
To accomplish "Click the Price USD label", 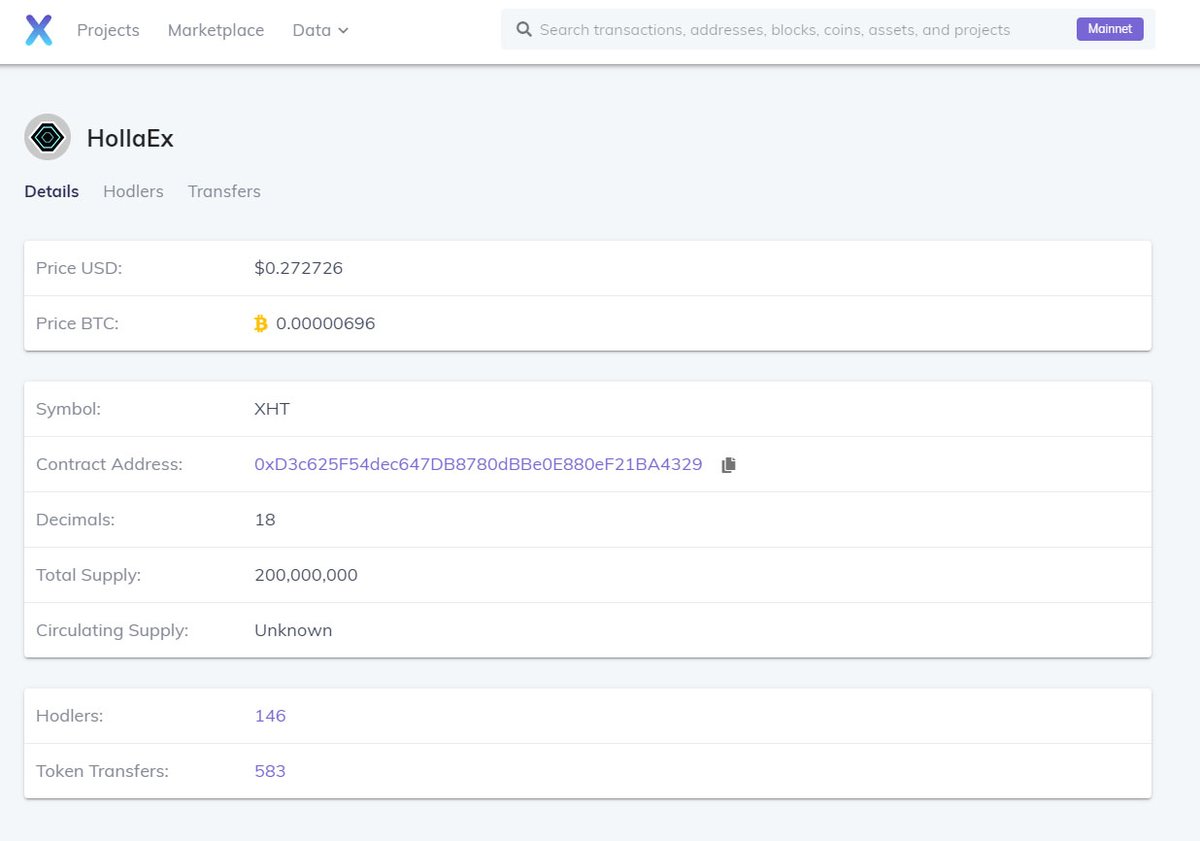I will coord(79,268).
